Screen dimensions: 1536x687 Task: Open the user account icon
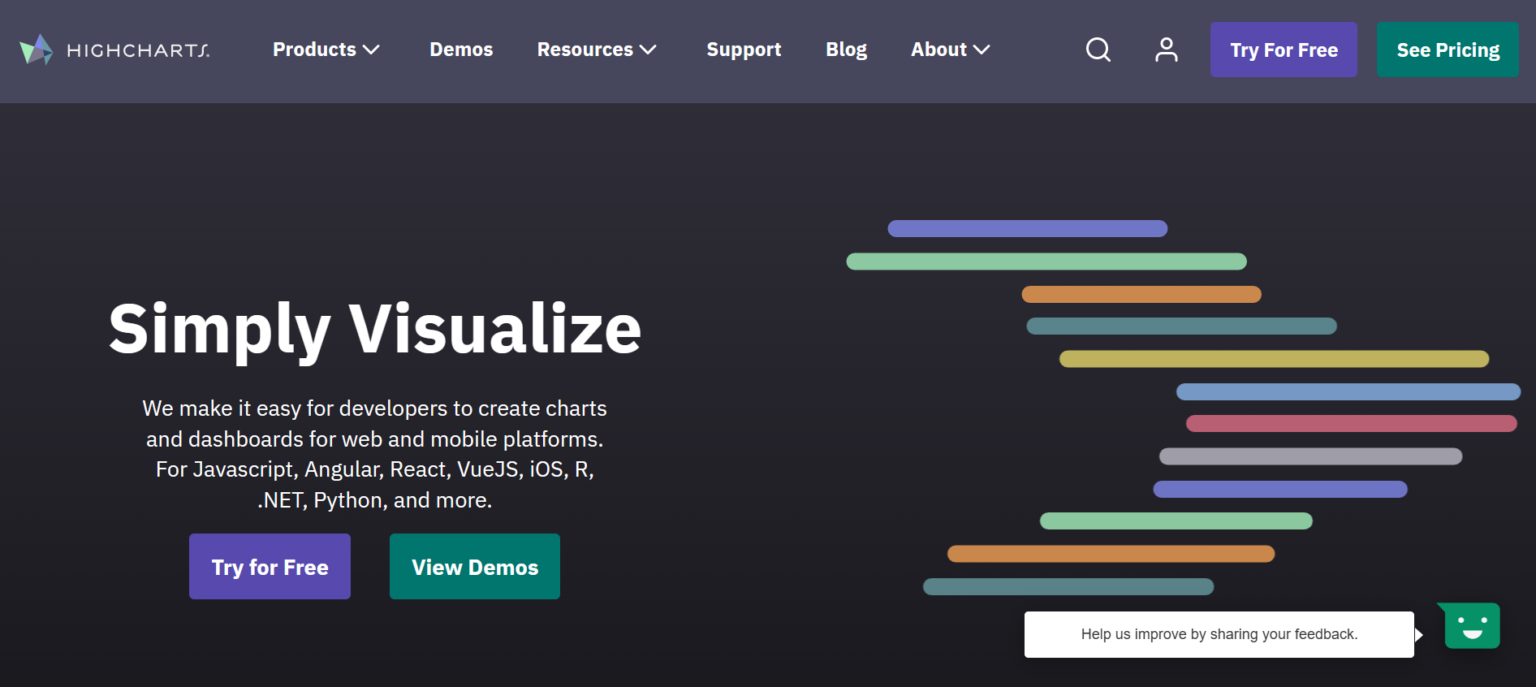(x=1166, y=50)
